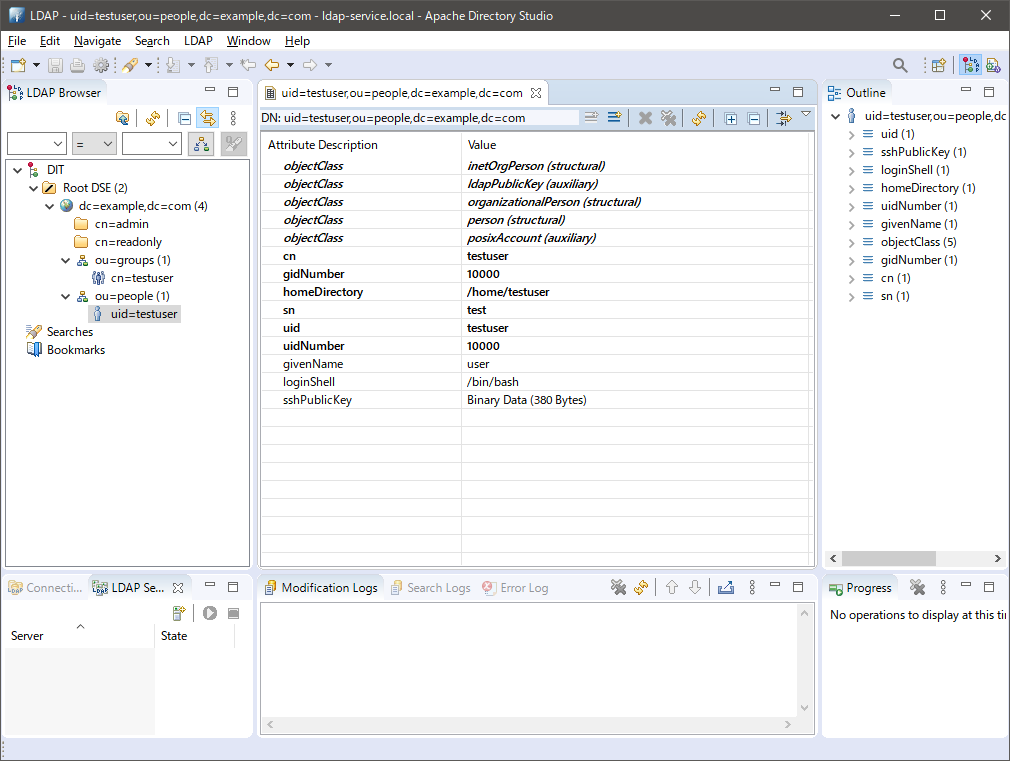Image resolution: width=1010 pixels, height=762 pixels.
Task: Delete the selected attribute with the X icon
Action: [645, 117]
